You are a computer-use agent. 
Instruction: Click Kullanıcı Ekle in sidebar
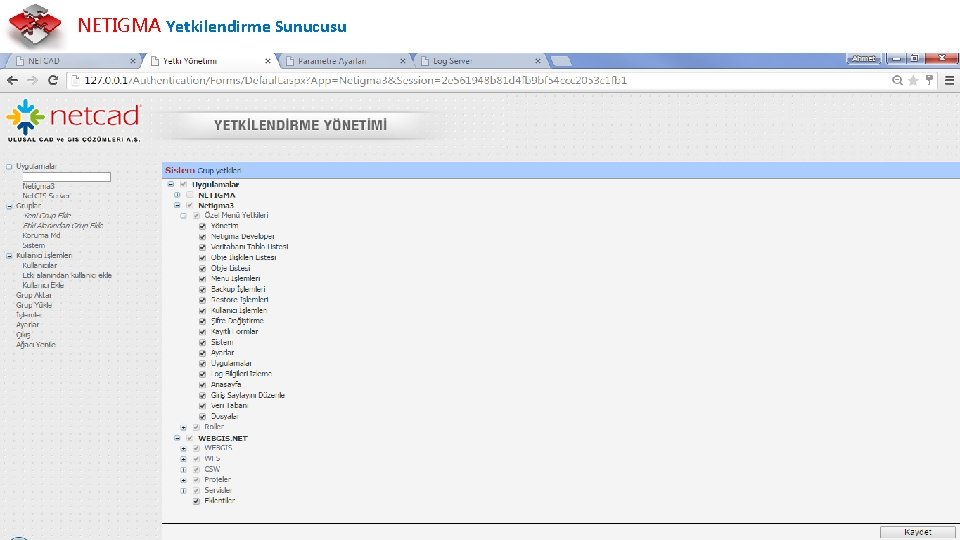coord(43,285)
